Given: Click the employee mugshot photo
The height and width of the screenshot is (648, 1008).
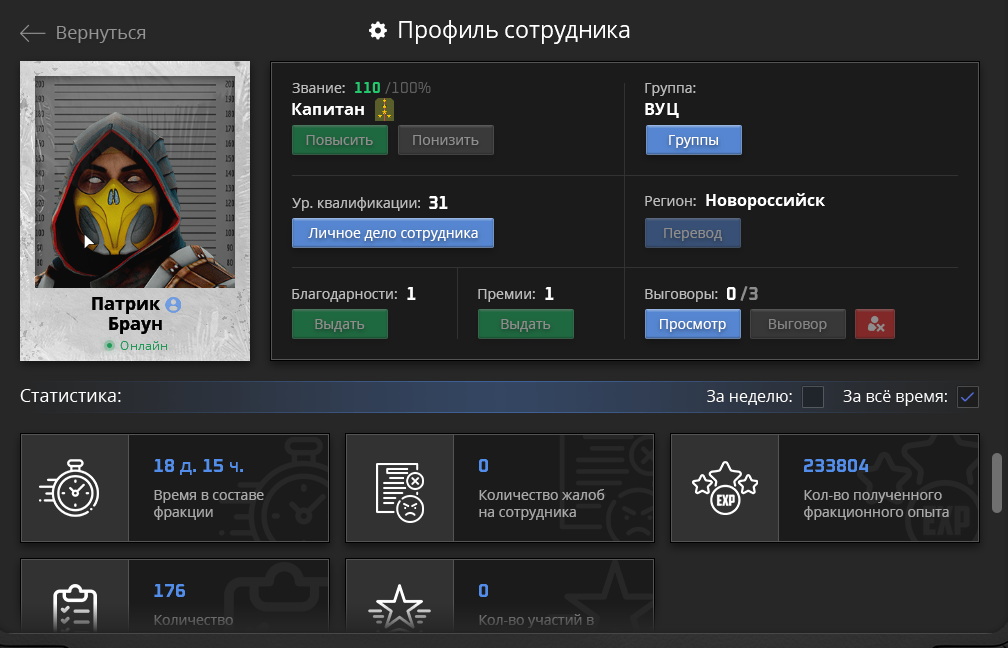Looking at the screenshot, I should (x=135, y=182).
